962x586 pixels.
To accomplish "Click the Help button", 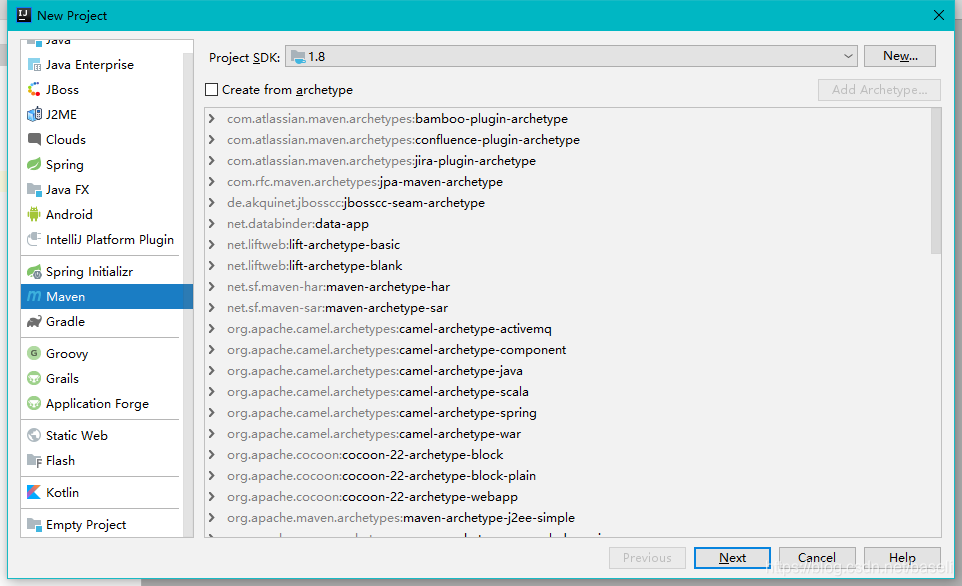I will [x=902, y=558].
